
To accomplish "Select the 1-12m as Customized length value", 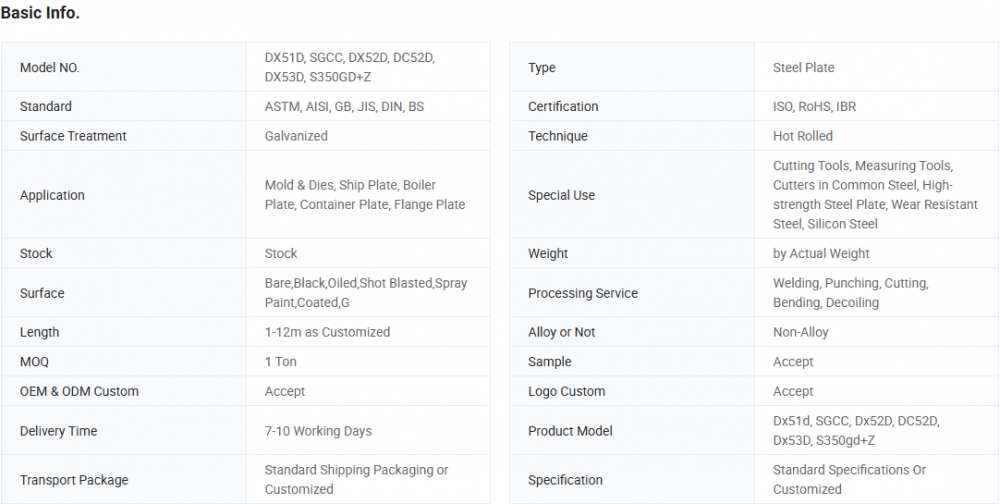I will coord(327,332).
